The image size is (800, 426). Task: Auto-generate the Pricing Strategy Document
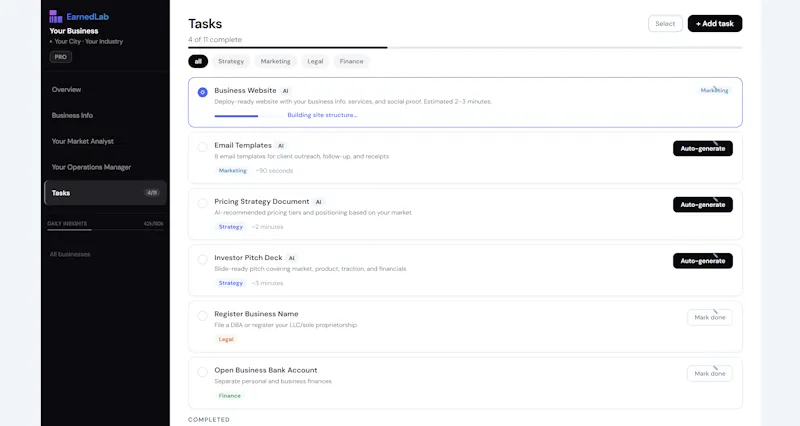click(x=703, y=205)
